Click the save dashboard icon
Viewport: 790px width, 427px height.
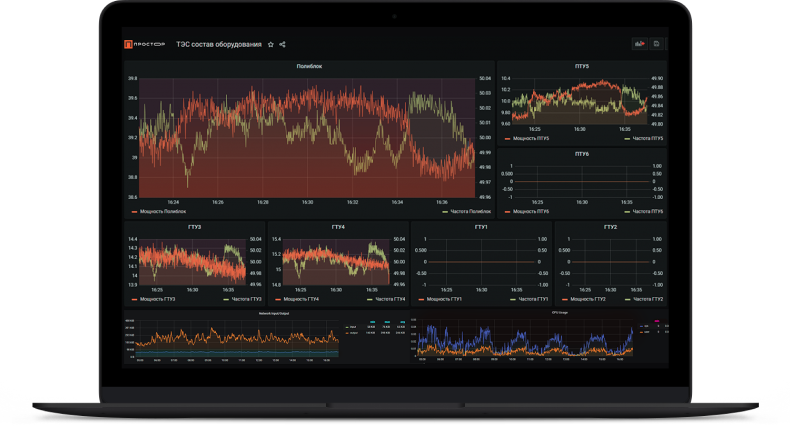pos(657,44)
